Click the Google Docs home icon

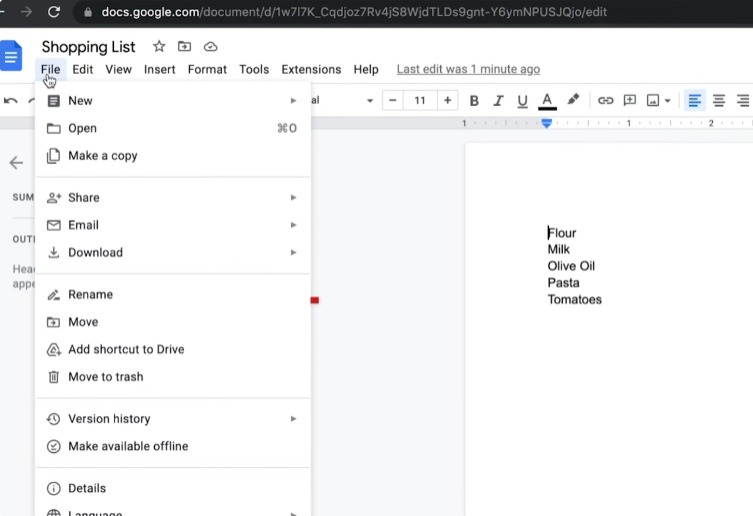(x=11, y=57)
